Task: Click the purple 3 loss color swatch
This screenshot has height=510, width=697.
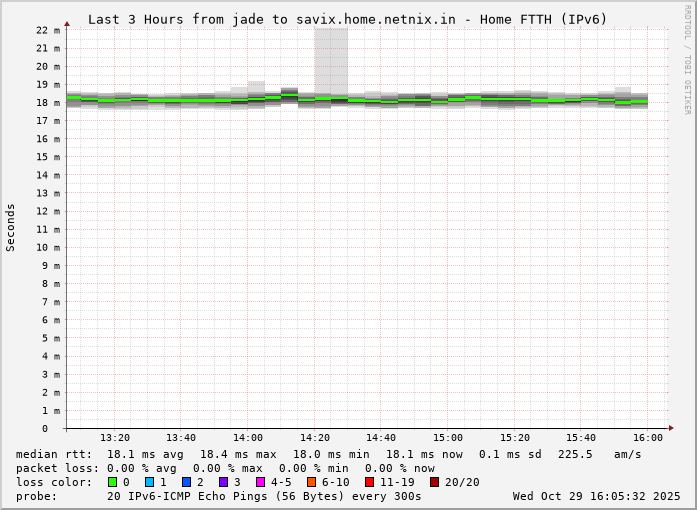Action: (x=224, y=482)
